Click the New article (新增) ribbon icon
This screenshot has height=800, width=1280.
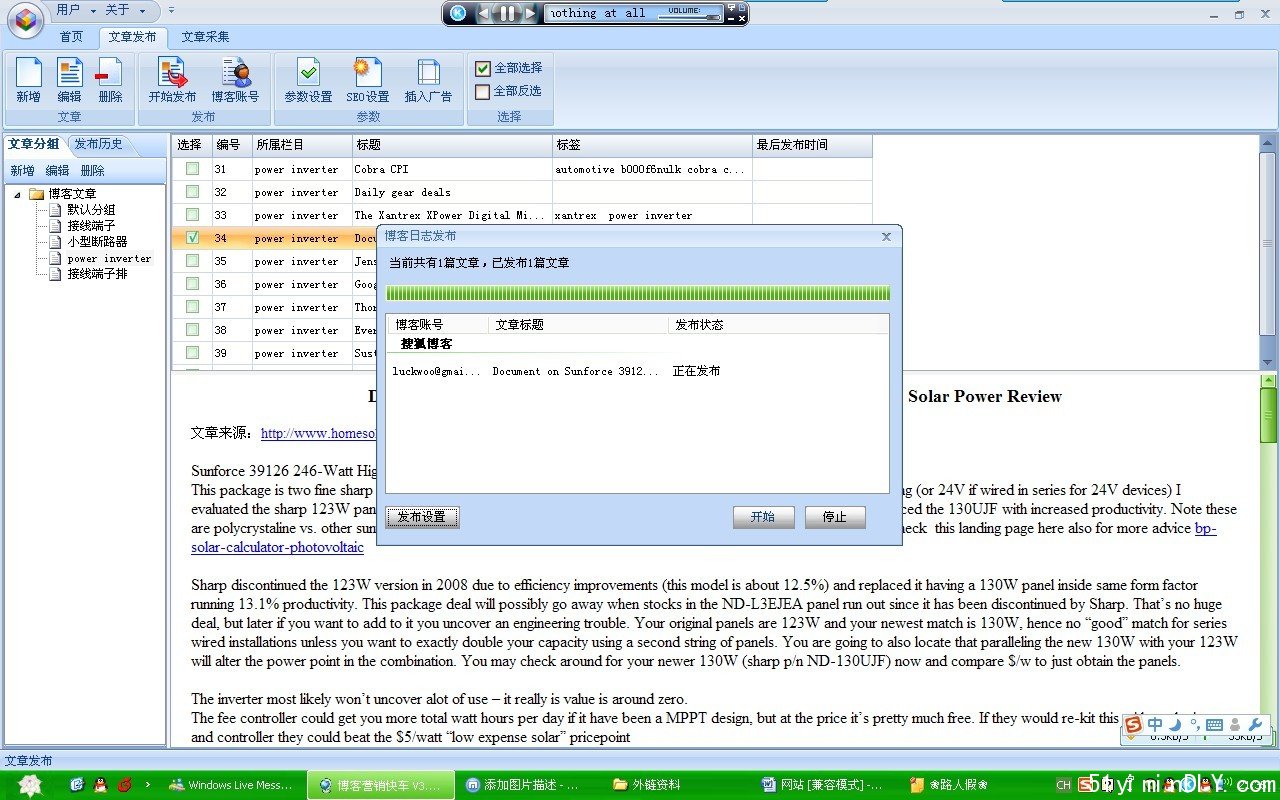(28, 80)
